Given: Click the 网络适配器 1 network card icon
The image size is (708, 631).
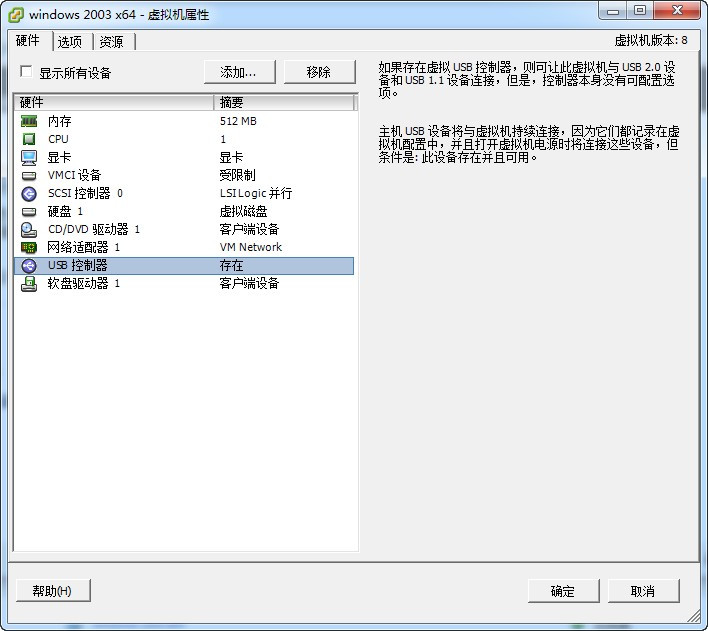Looking at the screenshot, I should [x=29, y=248].
